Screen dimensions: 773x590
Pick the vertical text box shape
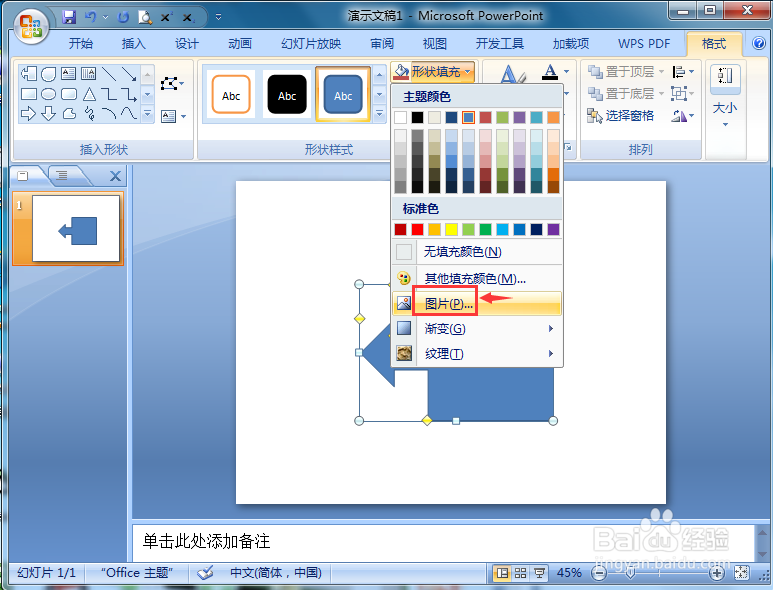click(x=88, y=74)
